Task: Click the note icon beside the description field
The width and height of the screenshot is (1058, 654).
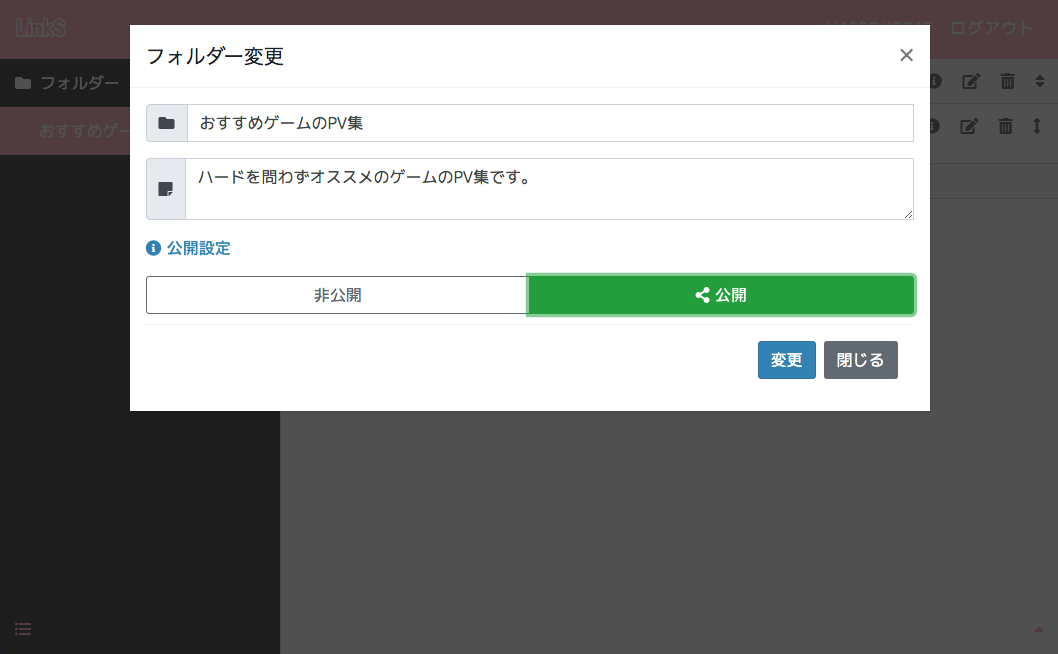Action: click(x=166, y=188)
